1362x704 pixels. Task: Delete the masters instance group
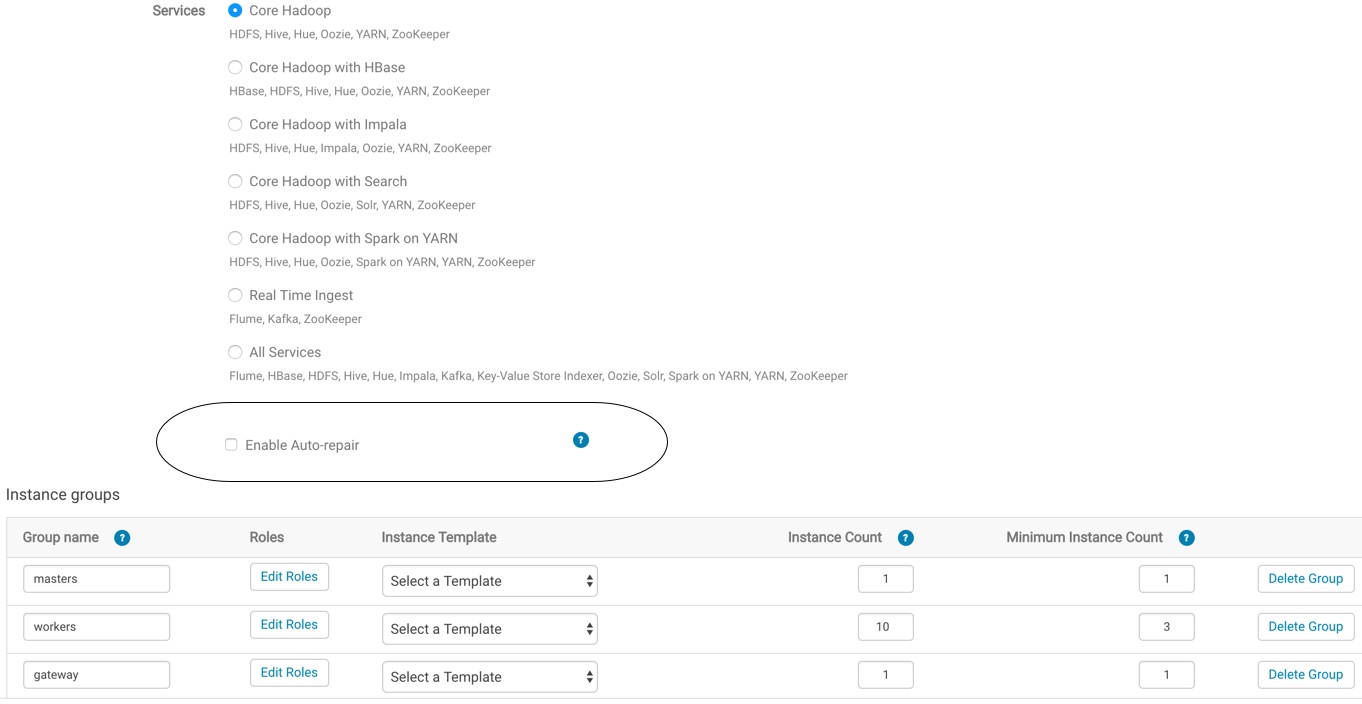(1305, 579)
